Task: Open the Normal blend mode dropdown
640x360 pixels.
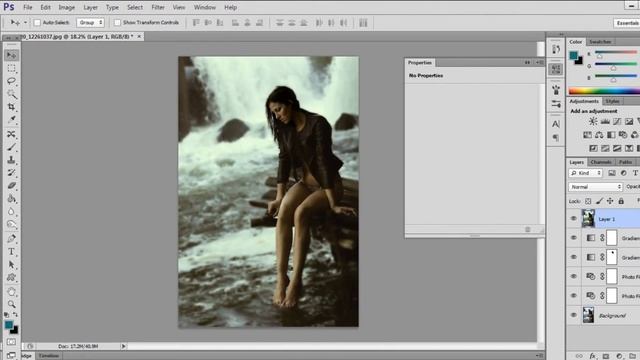Action: (x=595, y=187)
